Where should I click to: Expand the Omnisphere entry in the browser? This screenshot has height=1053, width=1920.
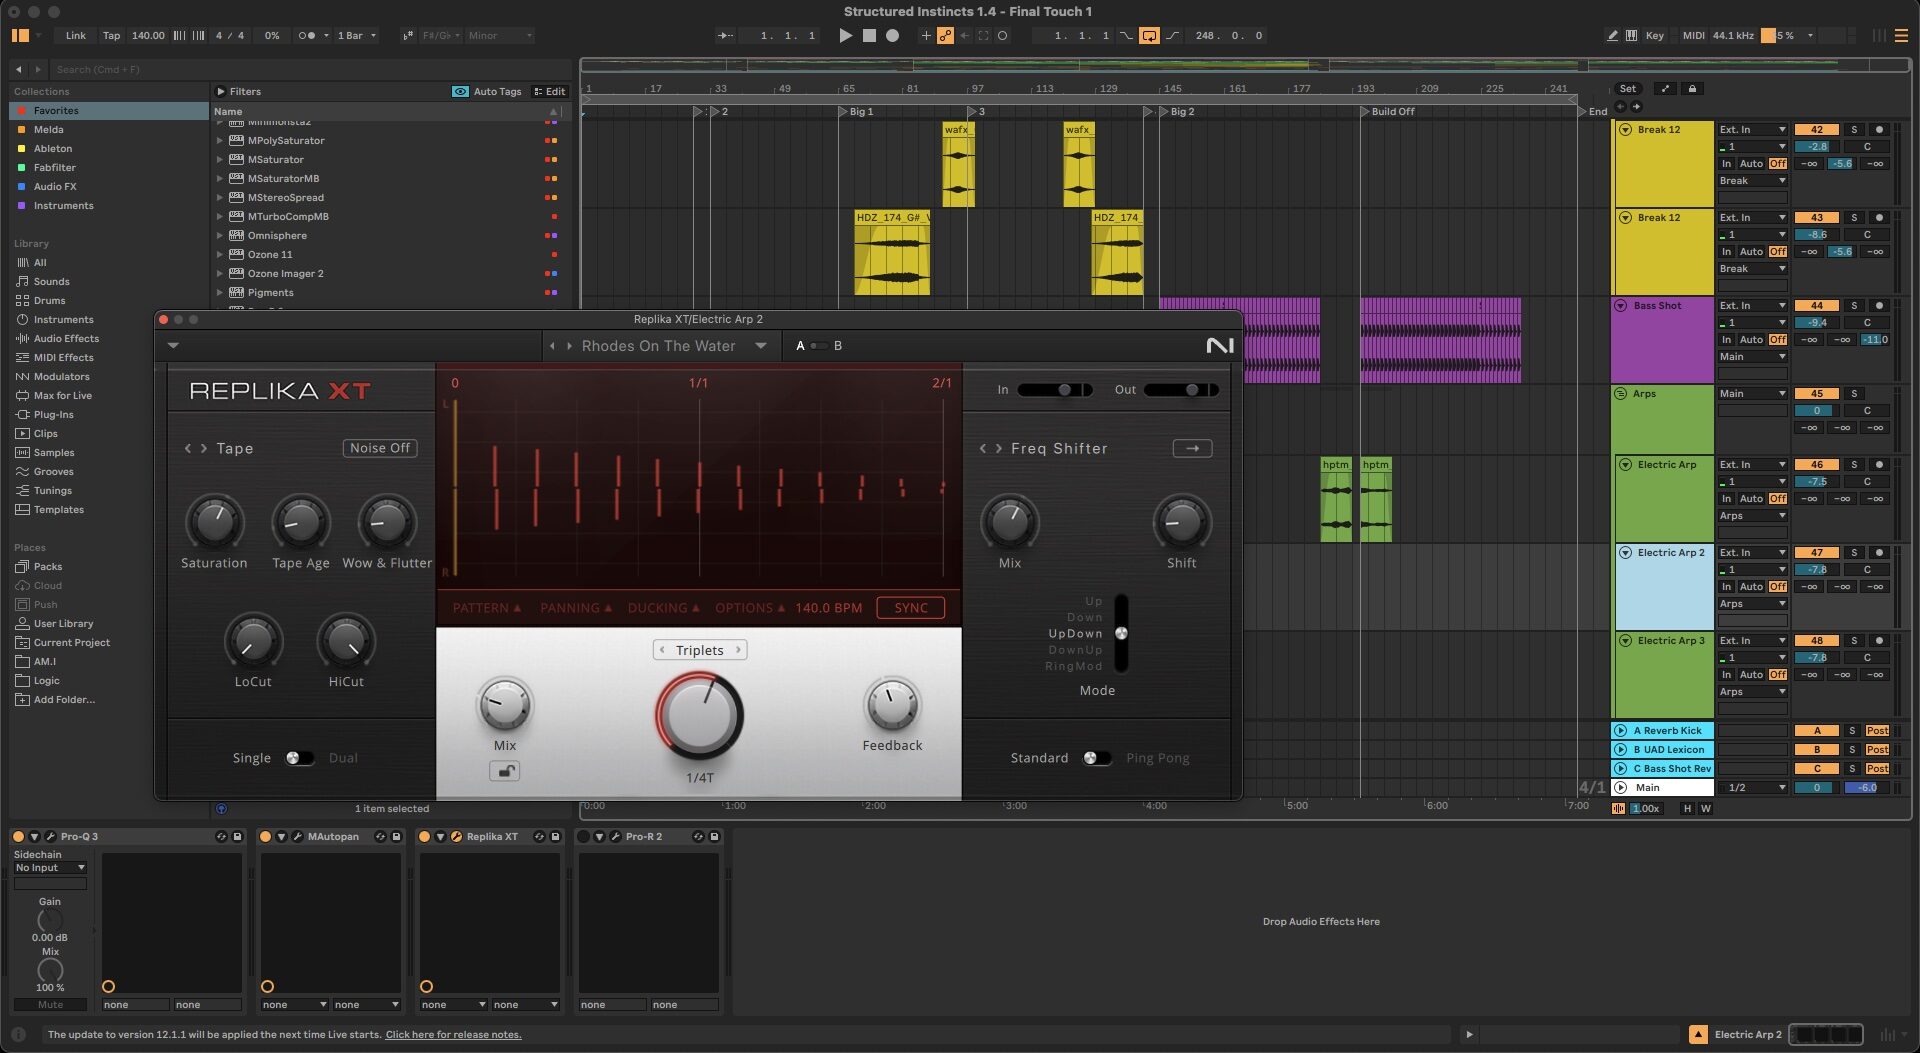pos(220,235)
